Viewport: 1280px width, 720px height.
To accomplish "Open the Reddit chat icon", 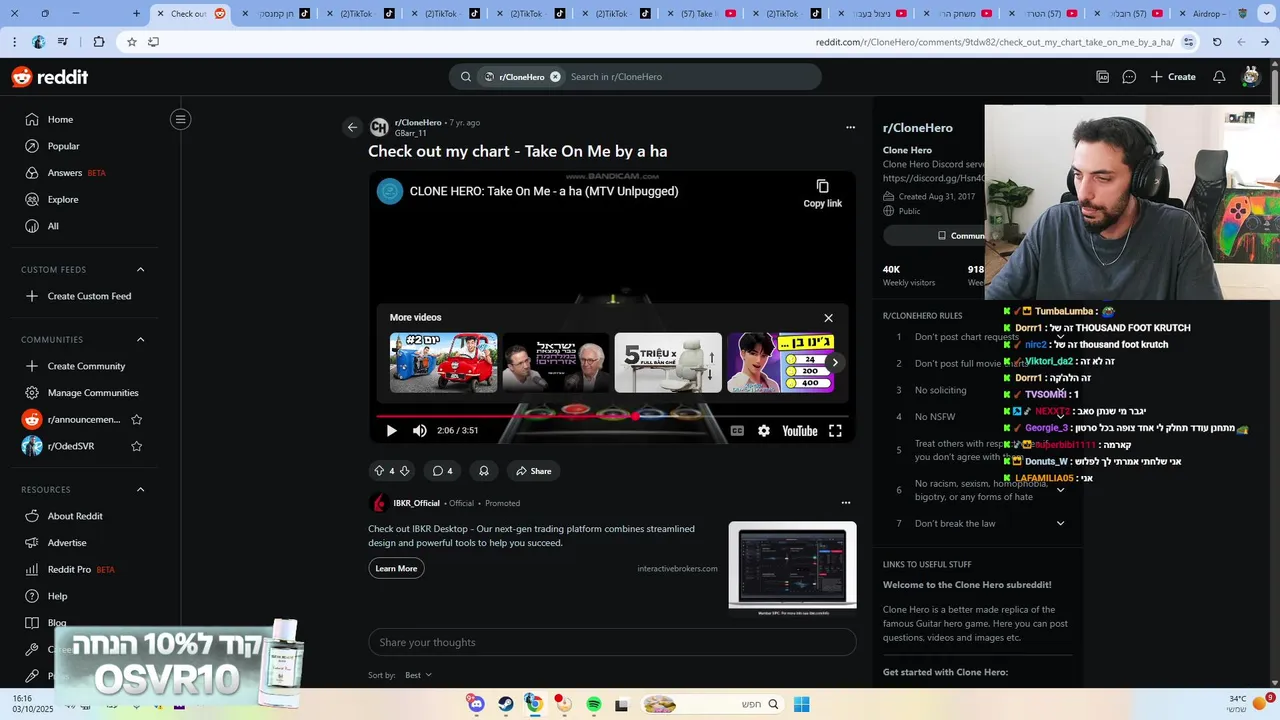I will (1129, 77).
